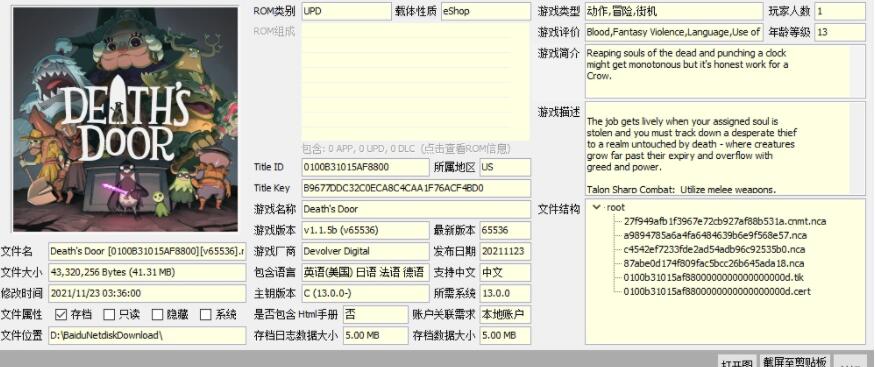Click the 文件位置 field D:\BaiduNetdiskDownload\
The height and width of the screenshot is (367, 875).
(147, 335)
